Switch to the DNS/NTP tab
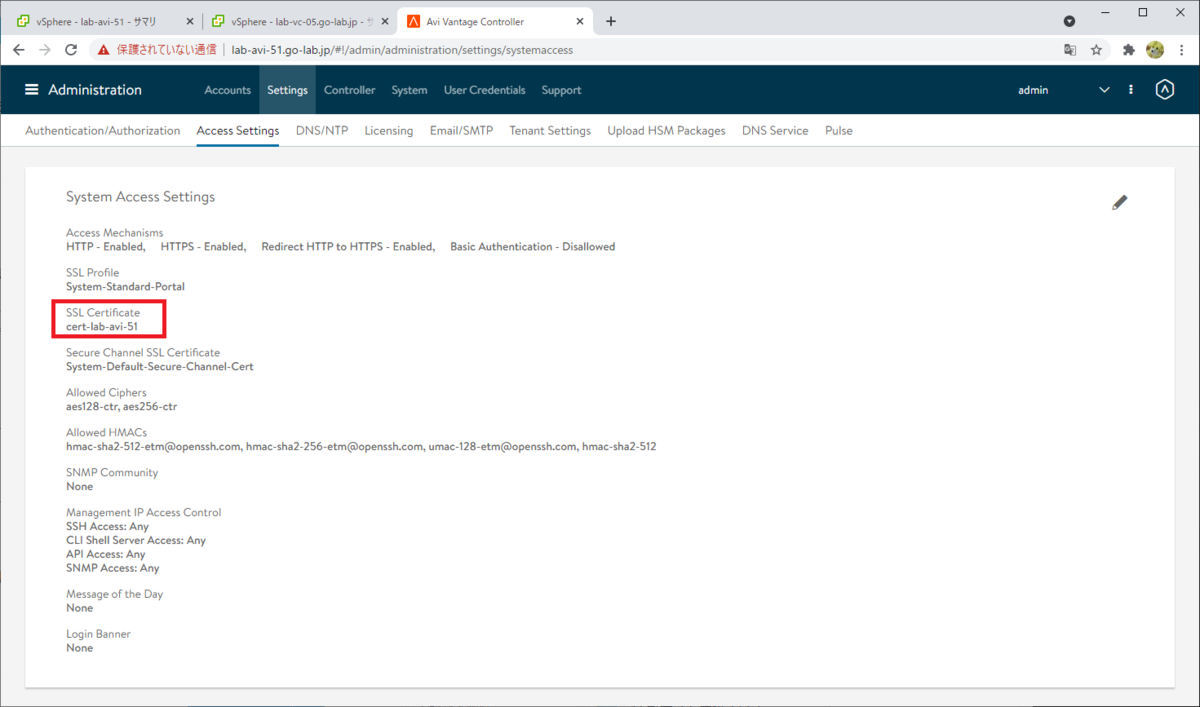Image resolution: width=1200 pixels, height=707 pixels. (x=322, y=130)
